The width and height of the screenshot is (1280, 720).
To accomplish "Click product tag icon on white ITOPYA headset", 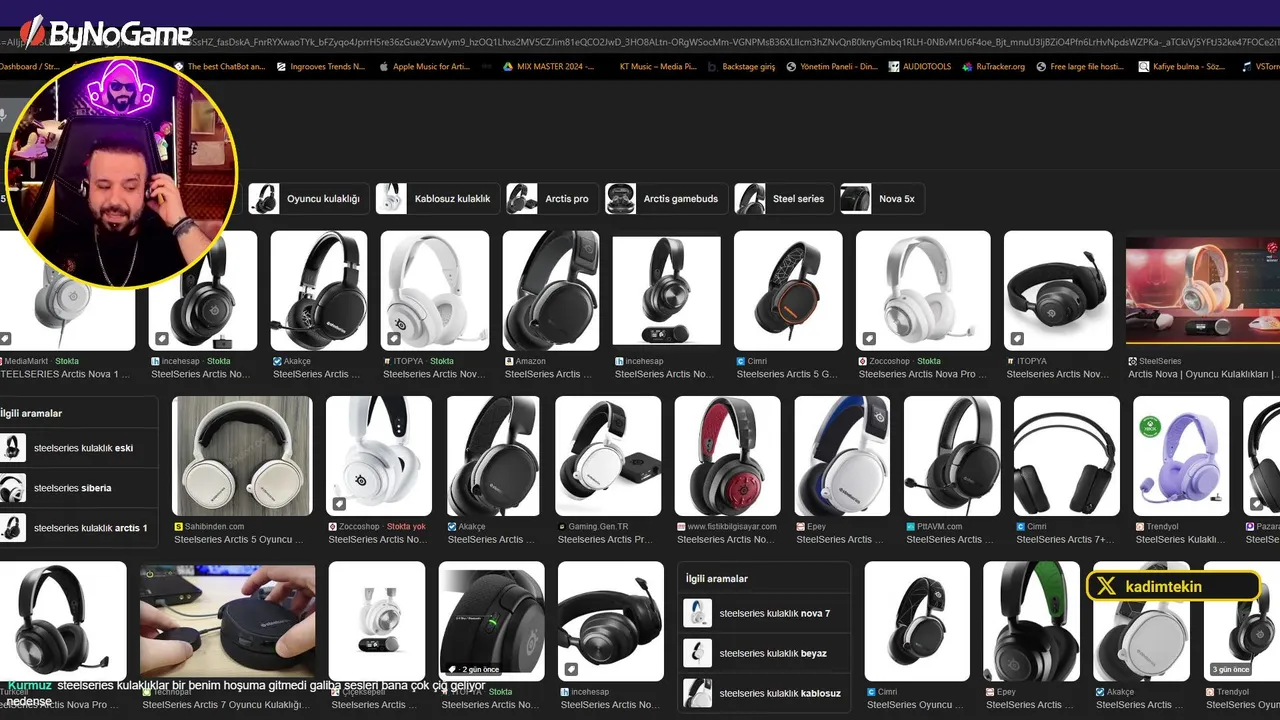I will (x=395, y=338).
